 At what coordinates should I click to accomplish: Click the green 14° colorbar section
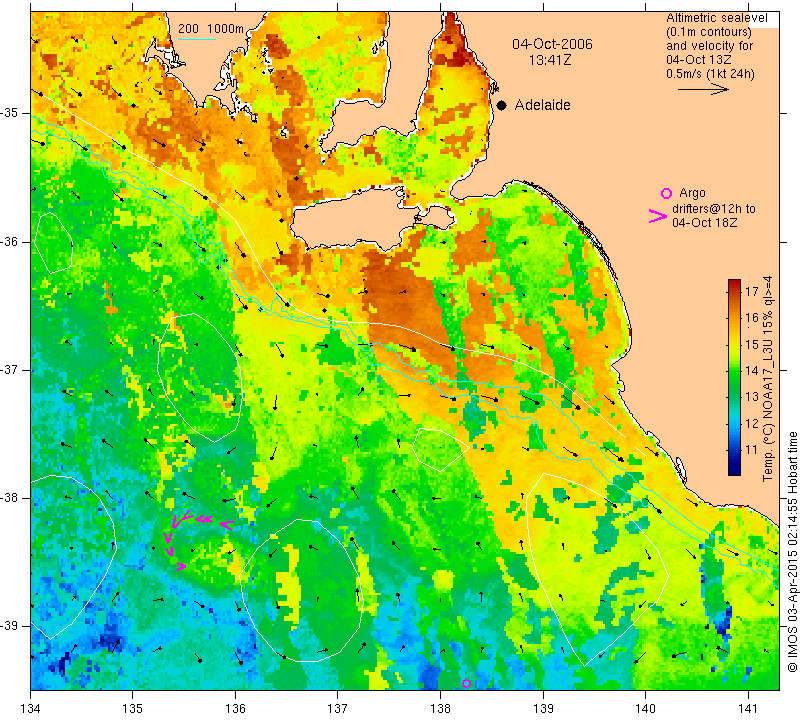[x=734, y=370]
